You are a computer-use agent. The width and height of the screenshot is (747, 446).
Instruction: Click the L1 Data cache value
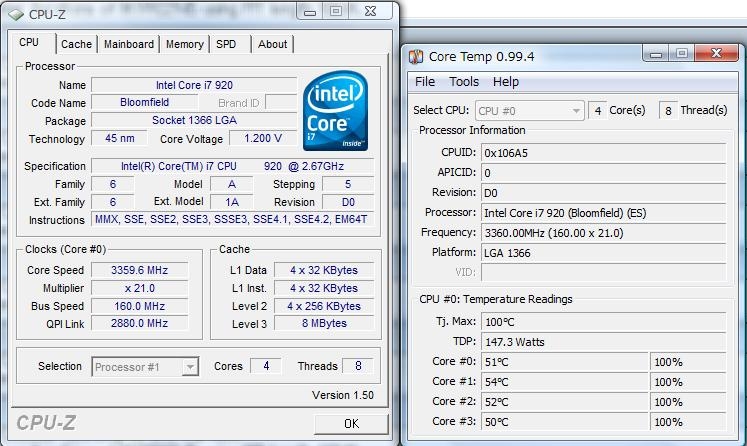(324, 270)
